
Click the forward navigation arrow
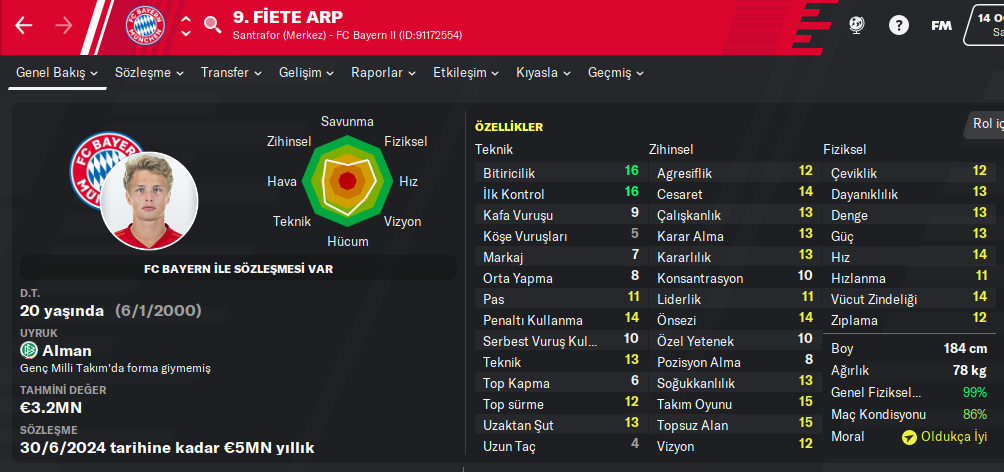(x=64, y=26)
